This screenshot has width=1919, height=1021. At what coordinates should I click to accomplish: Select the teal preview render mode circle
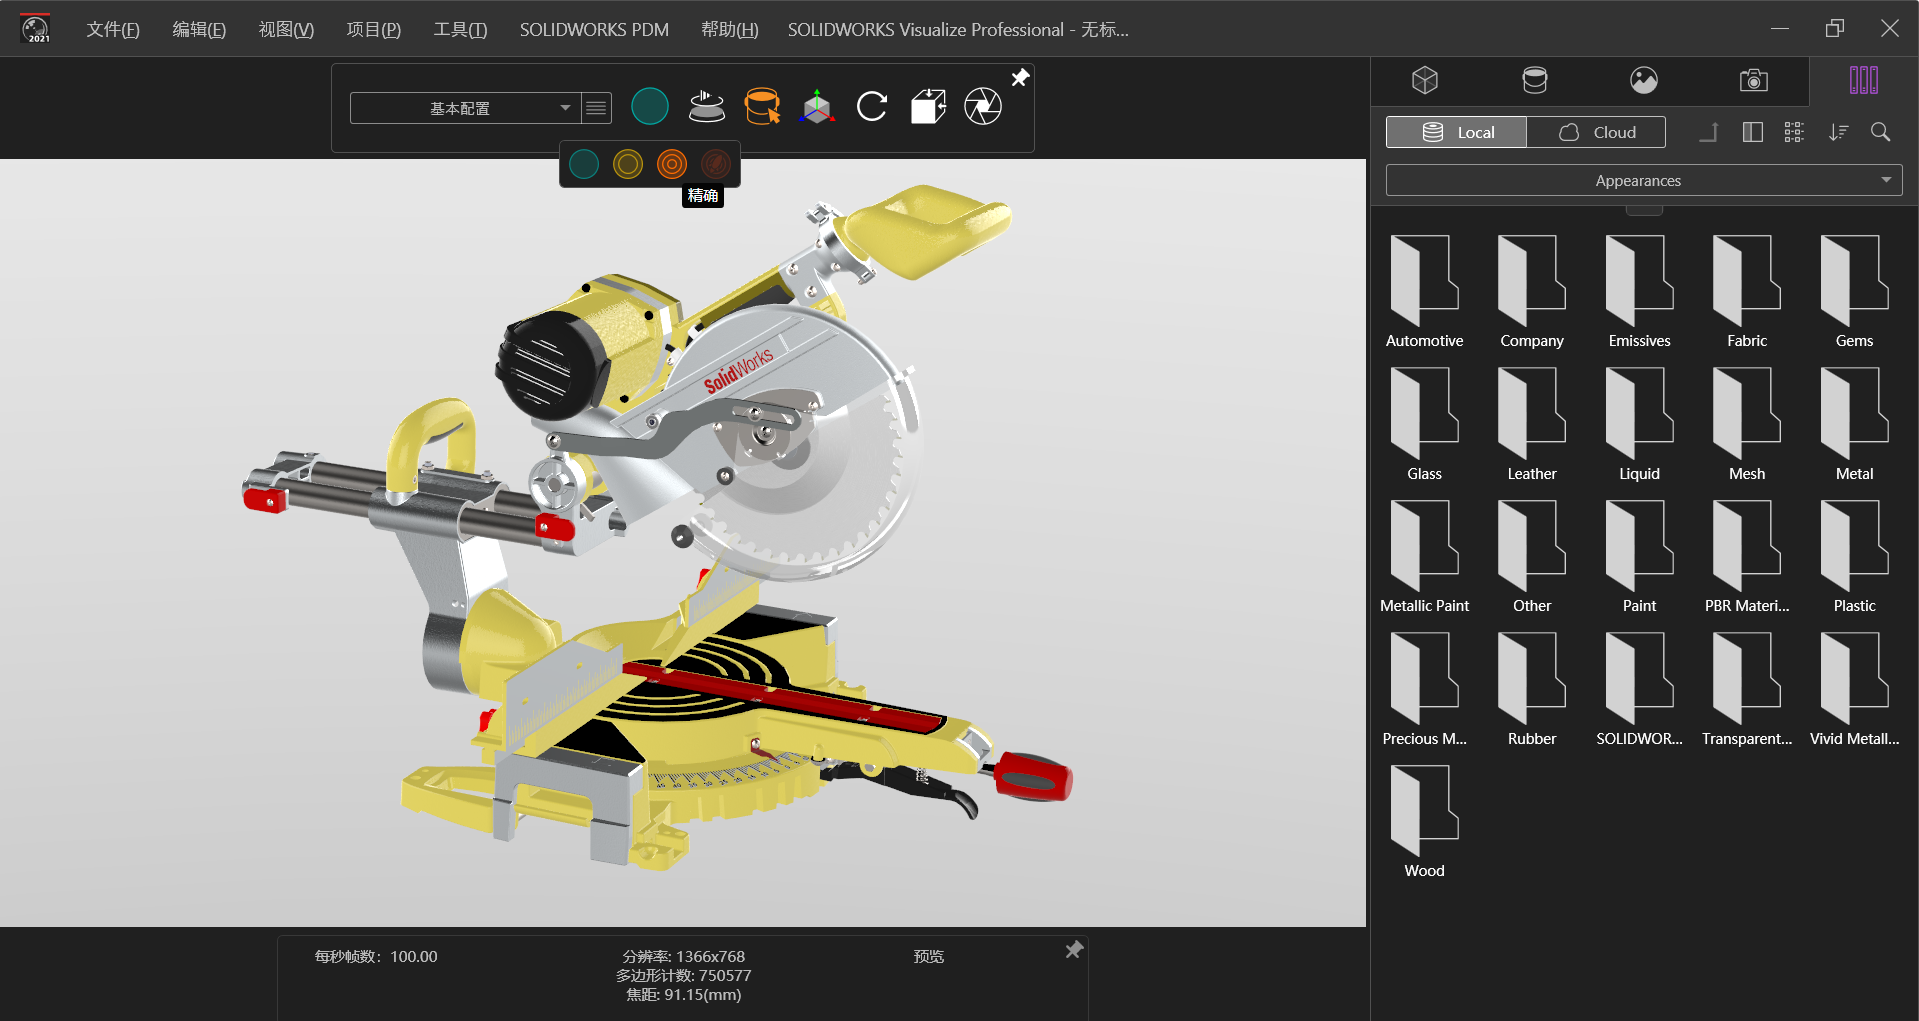584,164
